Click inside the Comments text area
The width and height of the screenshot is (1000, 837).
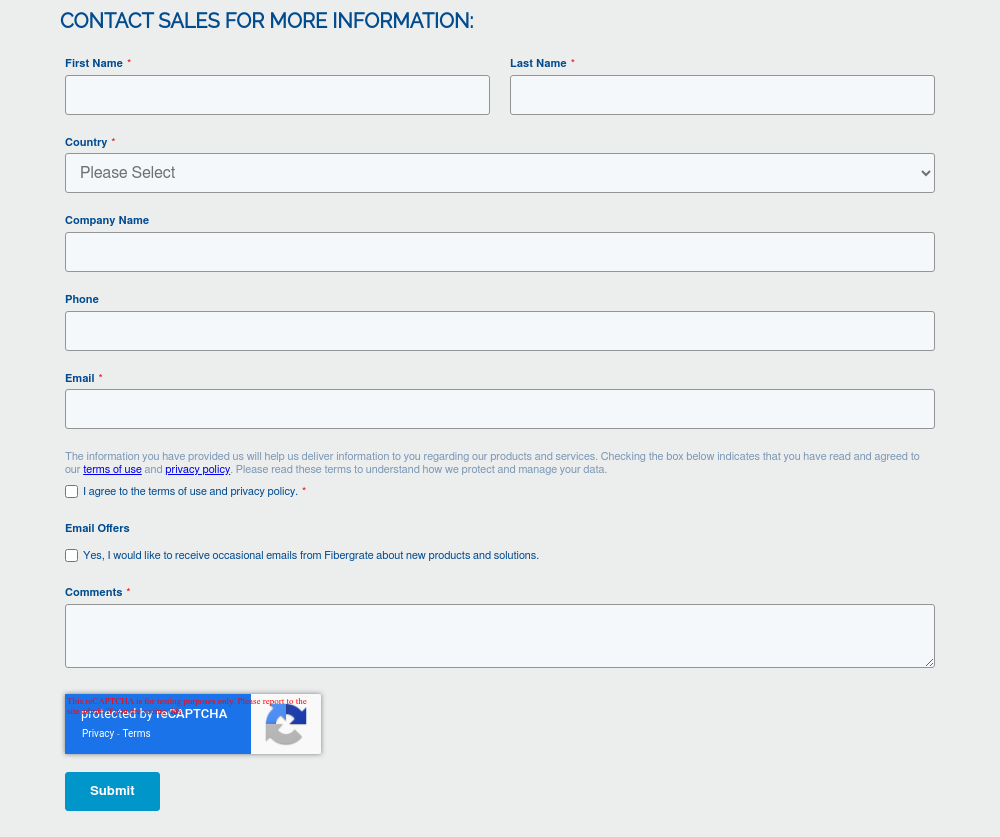pos(500,636)
